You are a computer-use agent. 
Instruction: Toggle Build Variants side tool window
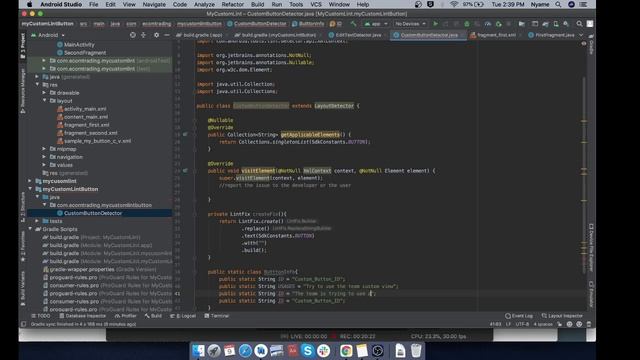click(x=23, y=289)
